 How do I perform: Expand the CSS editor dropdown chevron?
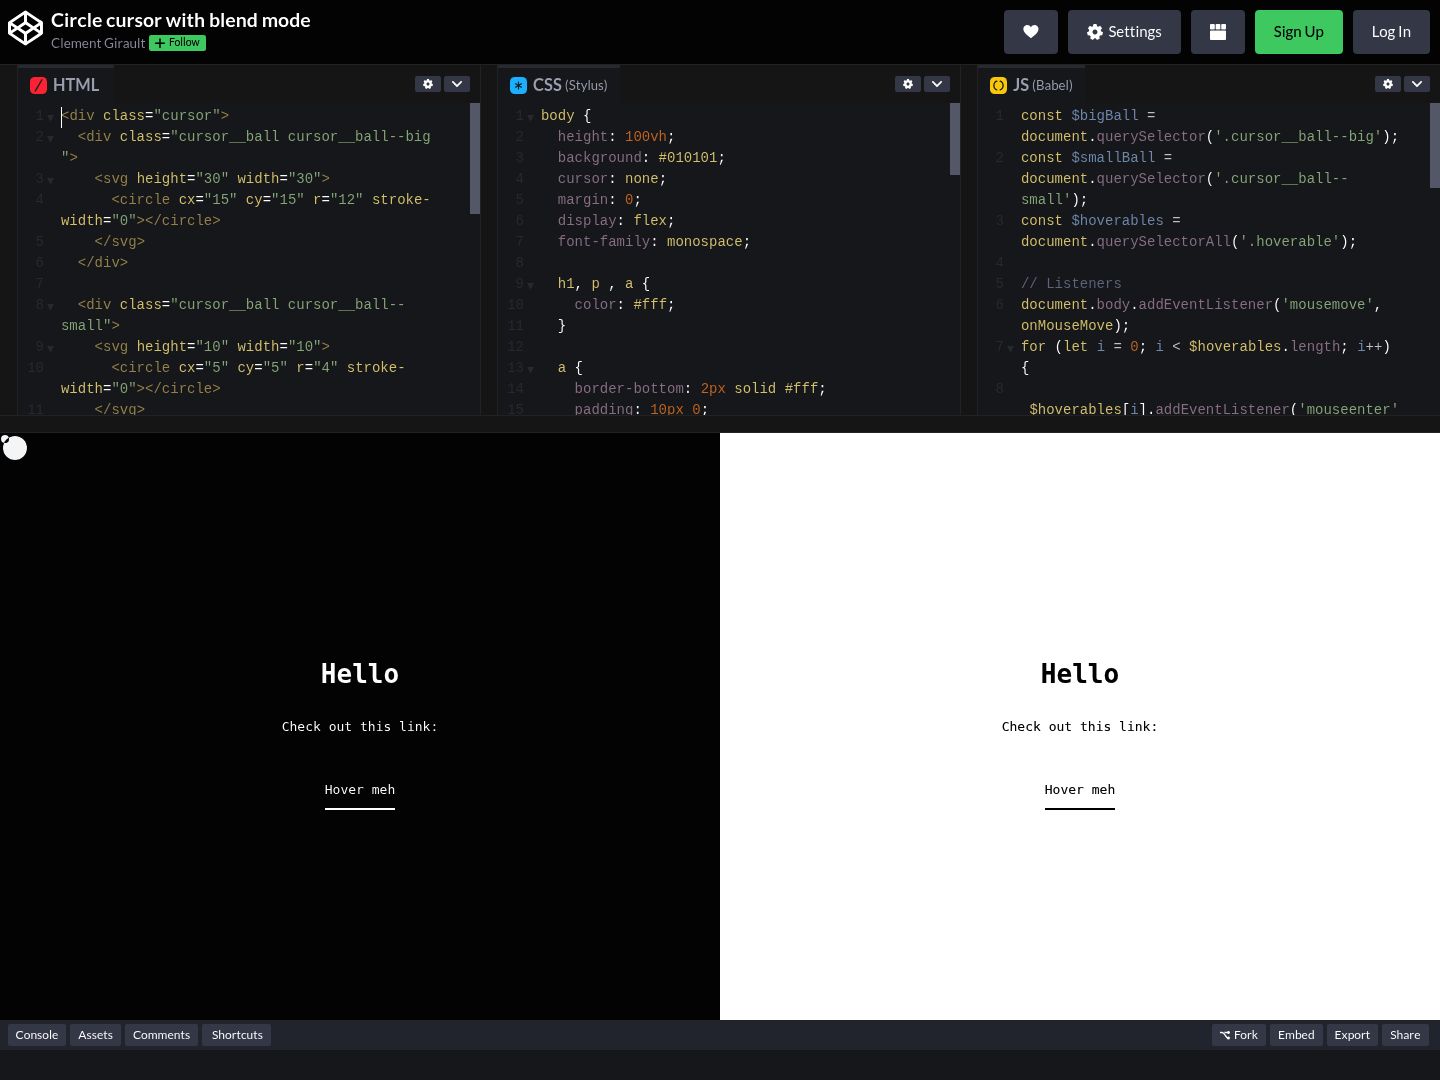point(937,84)
